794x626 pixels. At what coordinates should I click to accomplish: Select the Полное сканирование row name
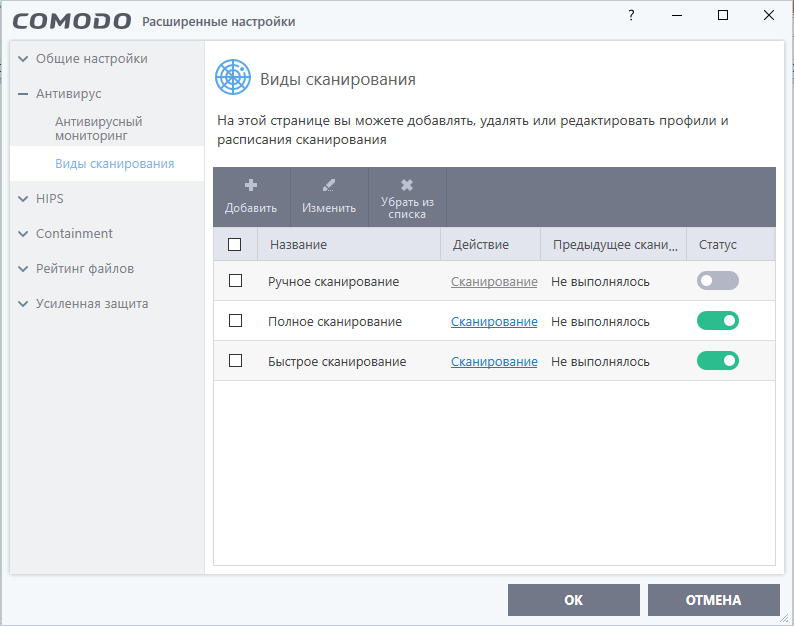335,322
